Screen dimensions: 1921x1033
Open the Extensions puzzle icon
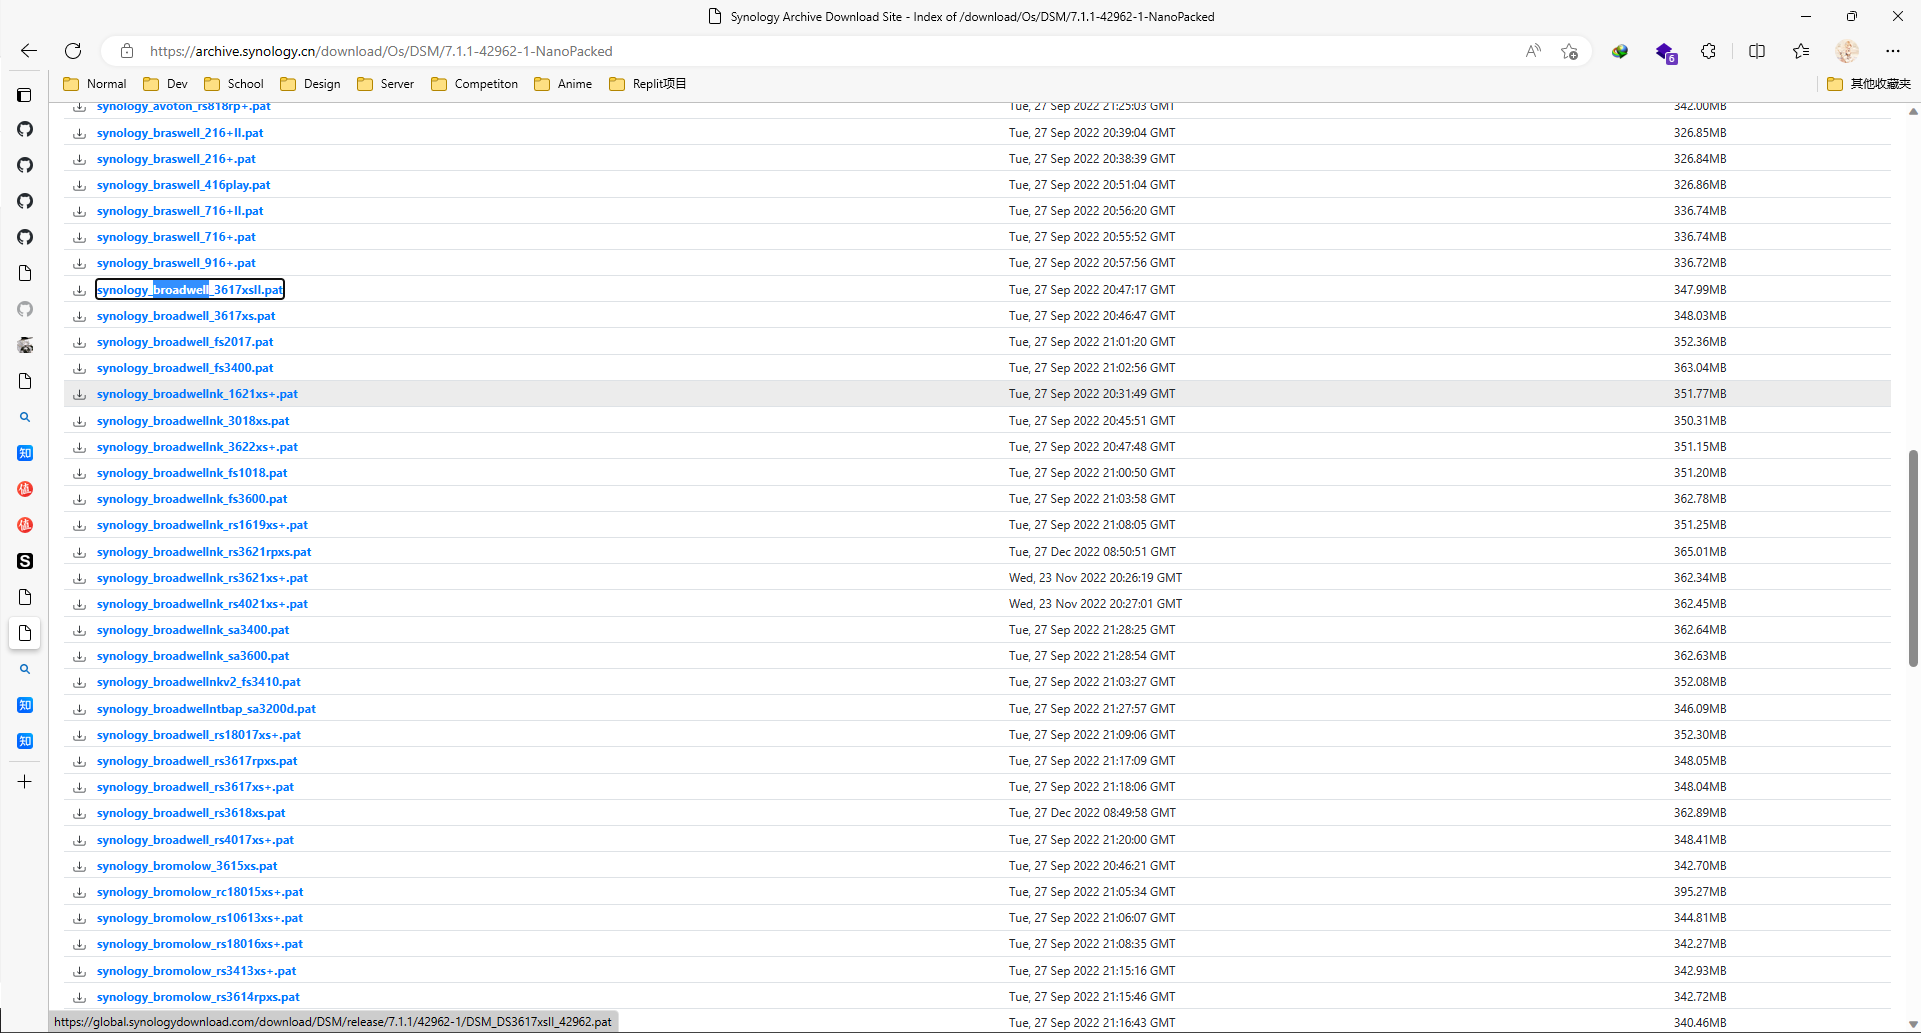[x=1708, y=51]
